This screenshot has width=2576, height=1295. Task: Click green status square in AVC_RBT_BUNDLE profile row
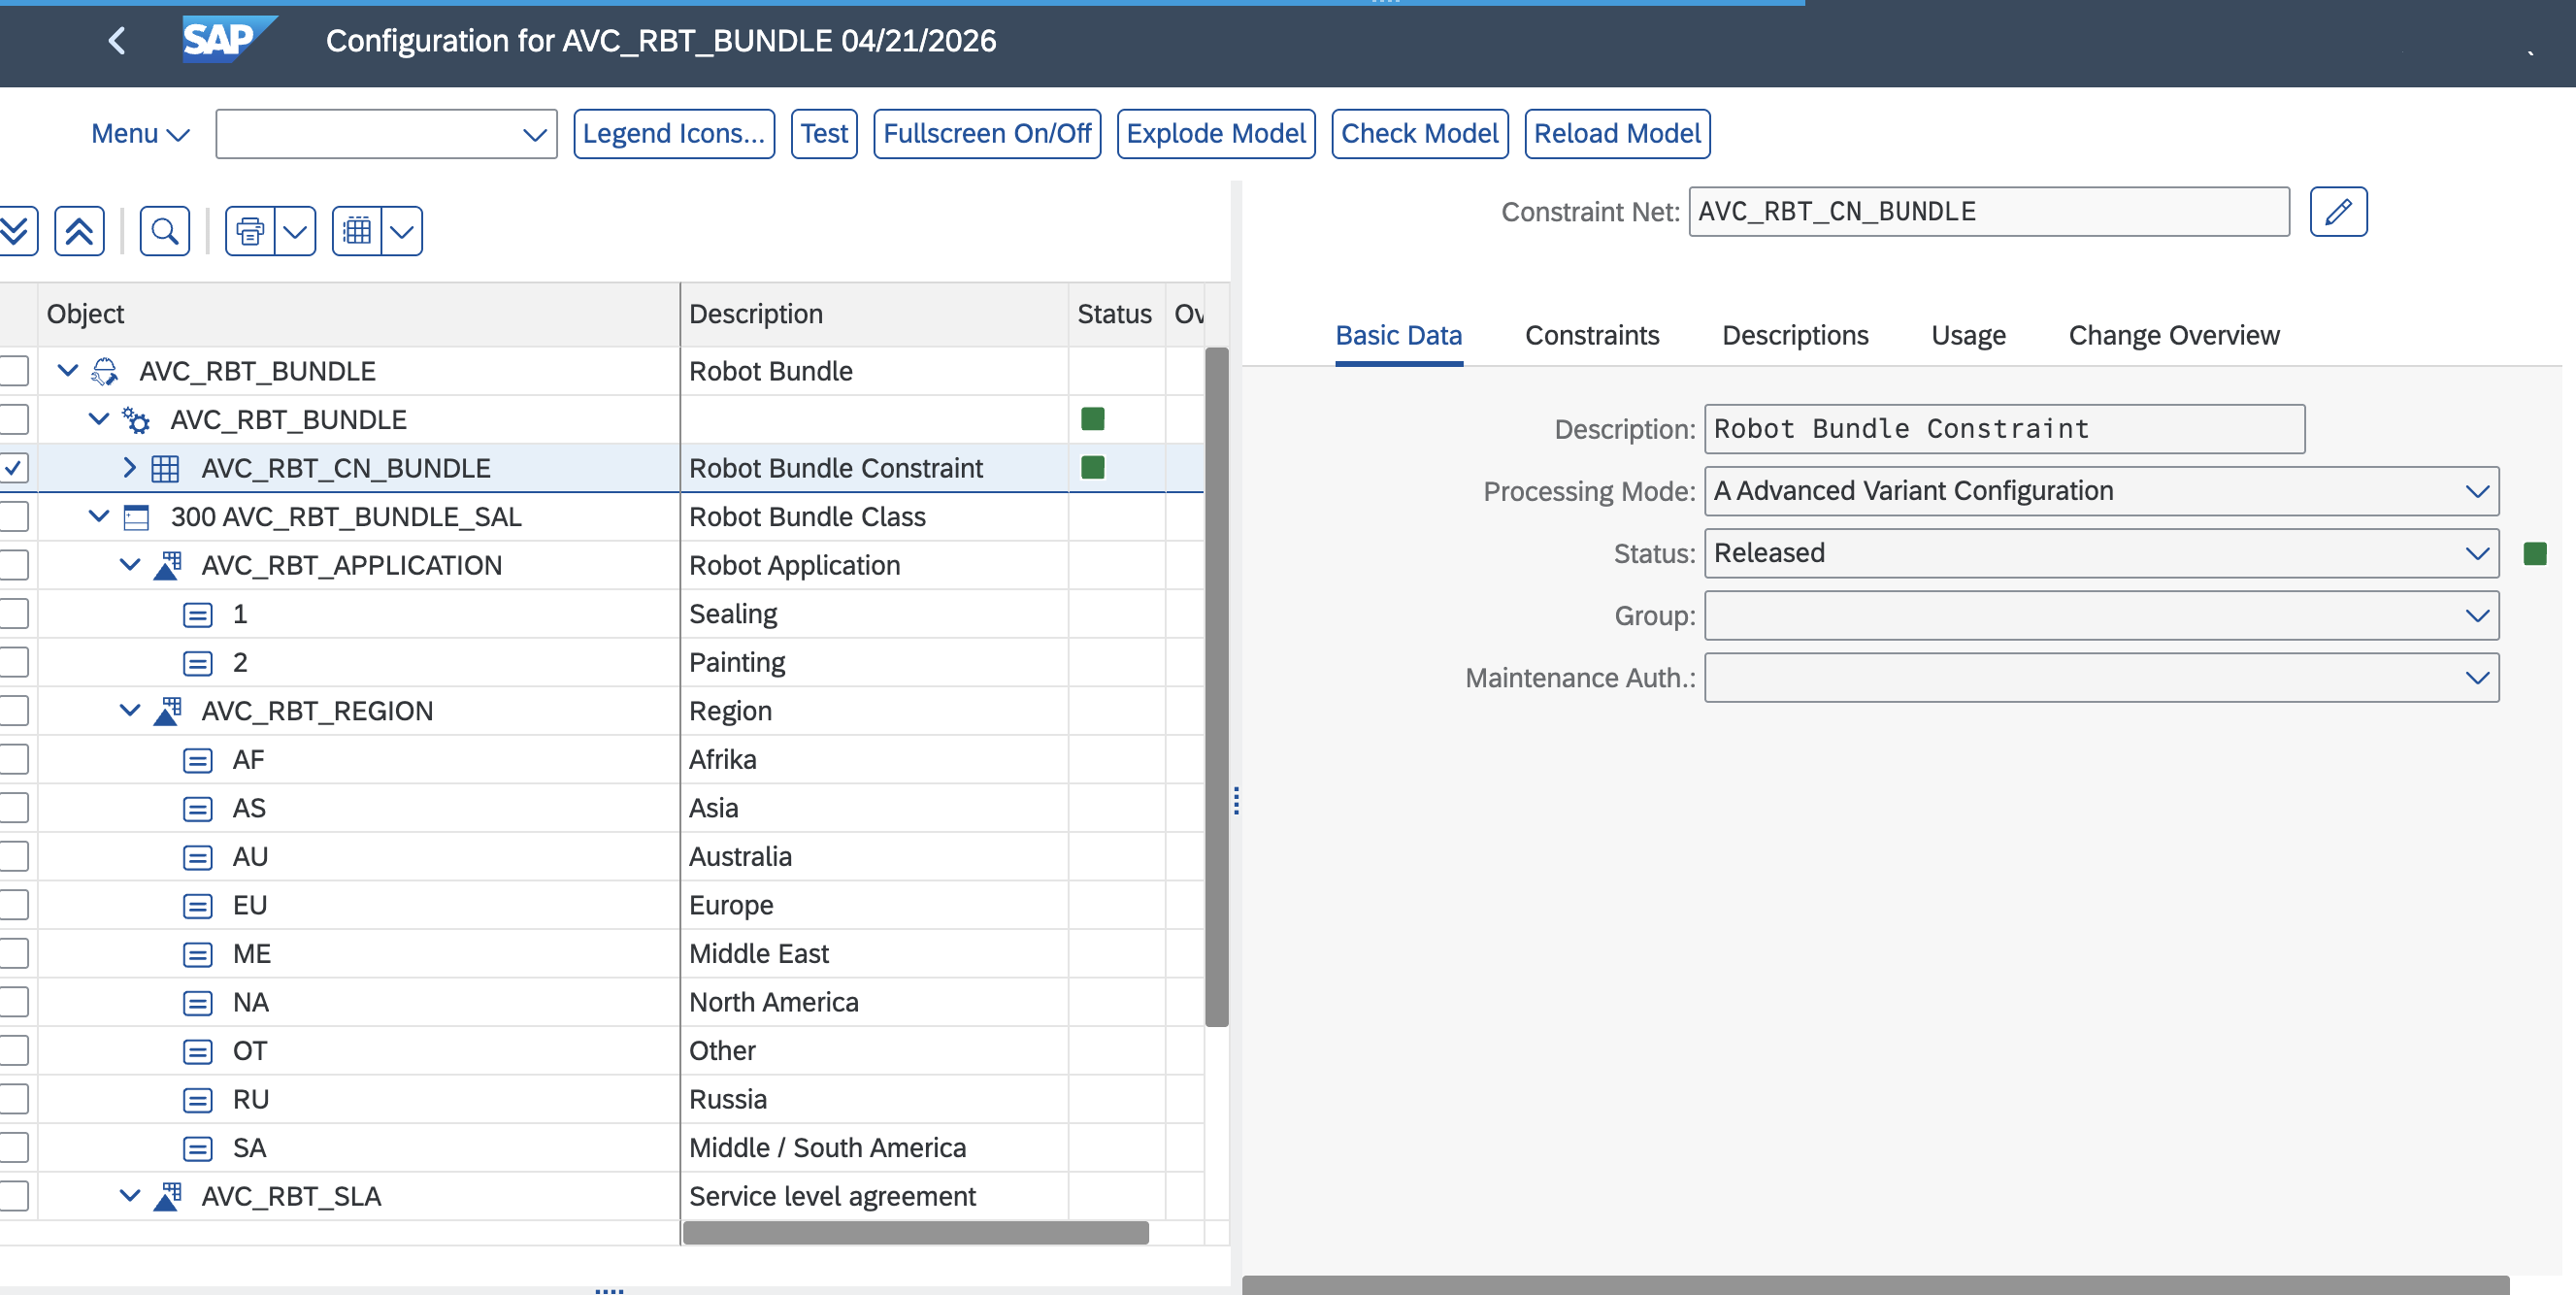point(1092,420)
